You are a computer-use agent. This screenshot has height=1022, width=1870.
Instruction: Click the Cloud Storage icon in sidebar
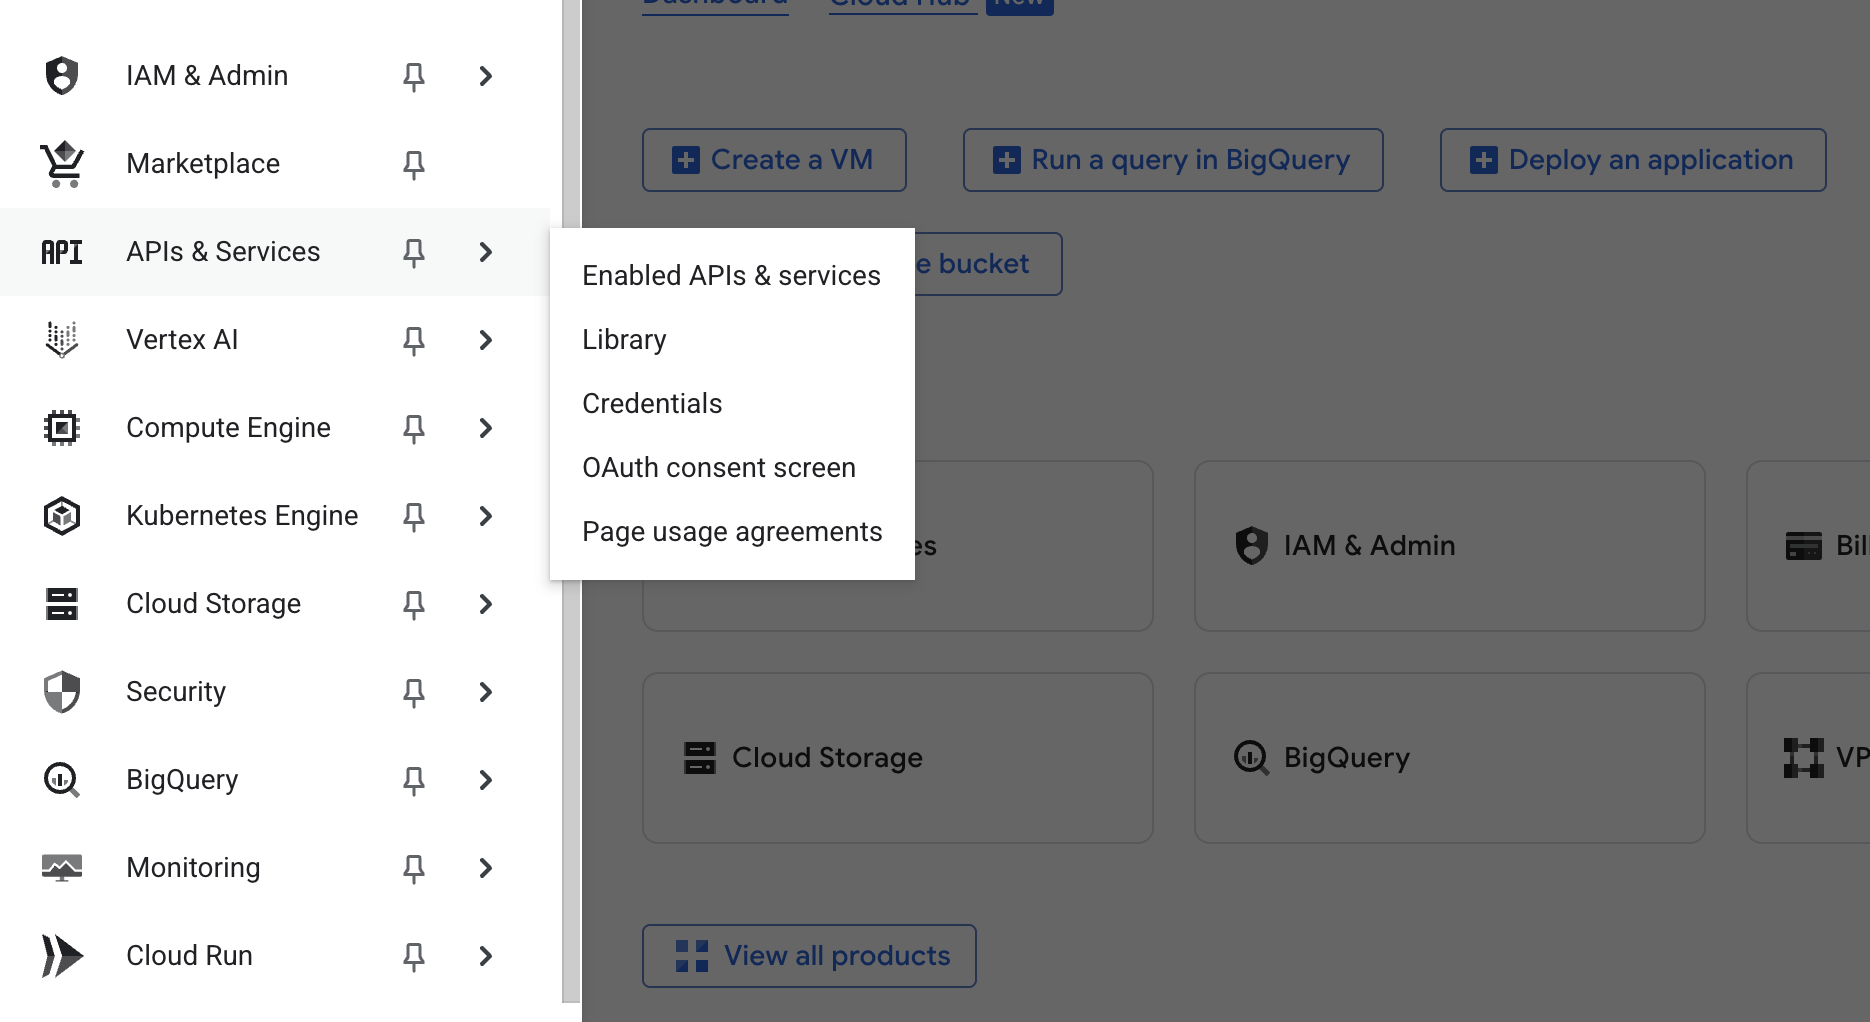pyautogui.click(x=62, y=604)
